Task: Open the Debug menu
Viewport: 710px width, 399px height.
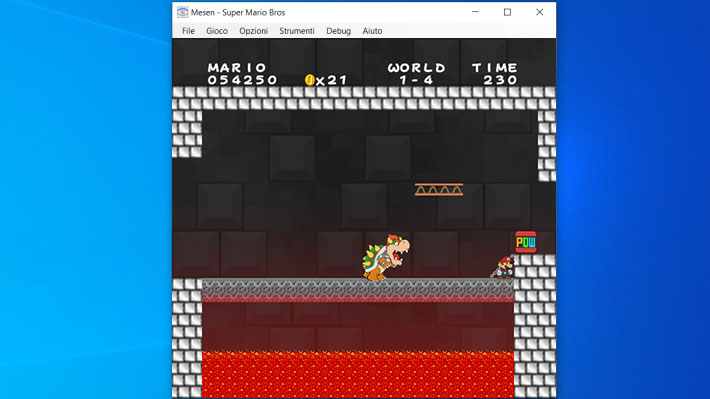Action: point(338,31)
